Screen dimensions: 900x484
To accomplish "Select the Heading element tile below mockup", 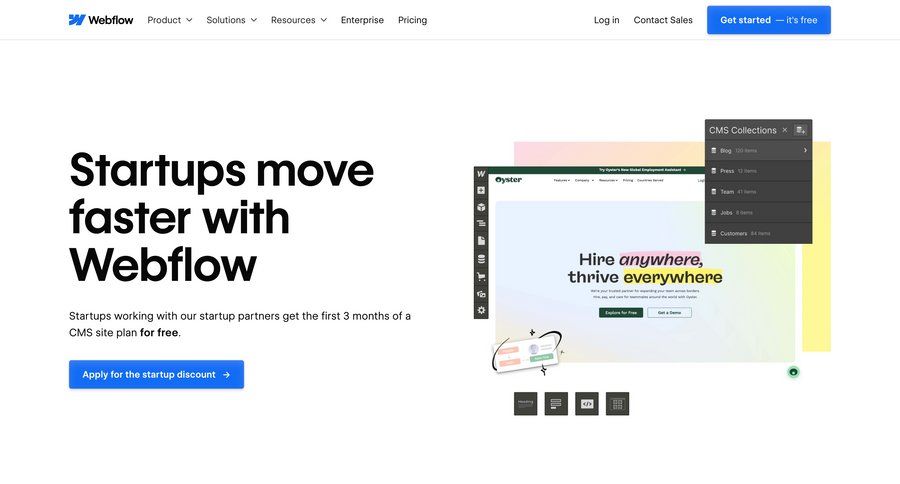I will (525, 404).
